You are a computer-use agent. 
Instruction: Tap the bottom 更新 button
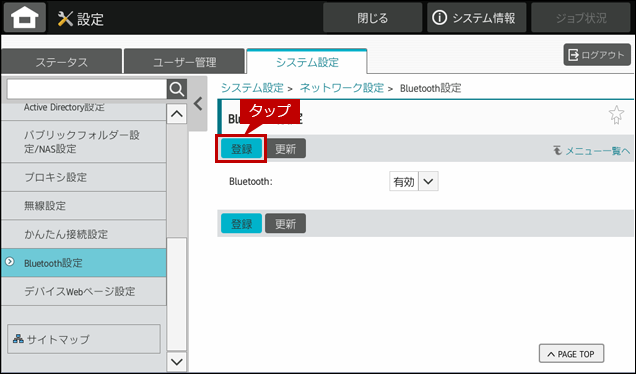pyautogui.click(x=286, y=224)
